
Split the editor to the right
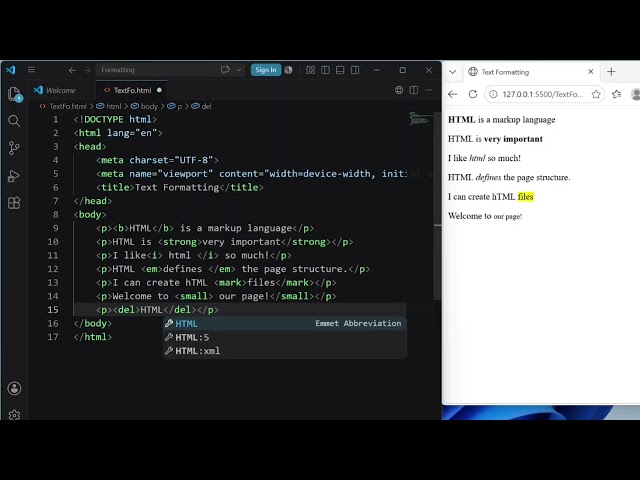click(414, 90)
